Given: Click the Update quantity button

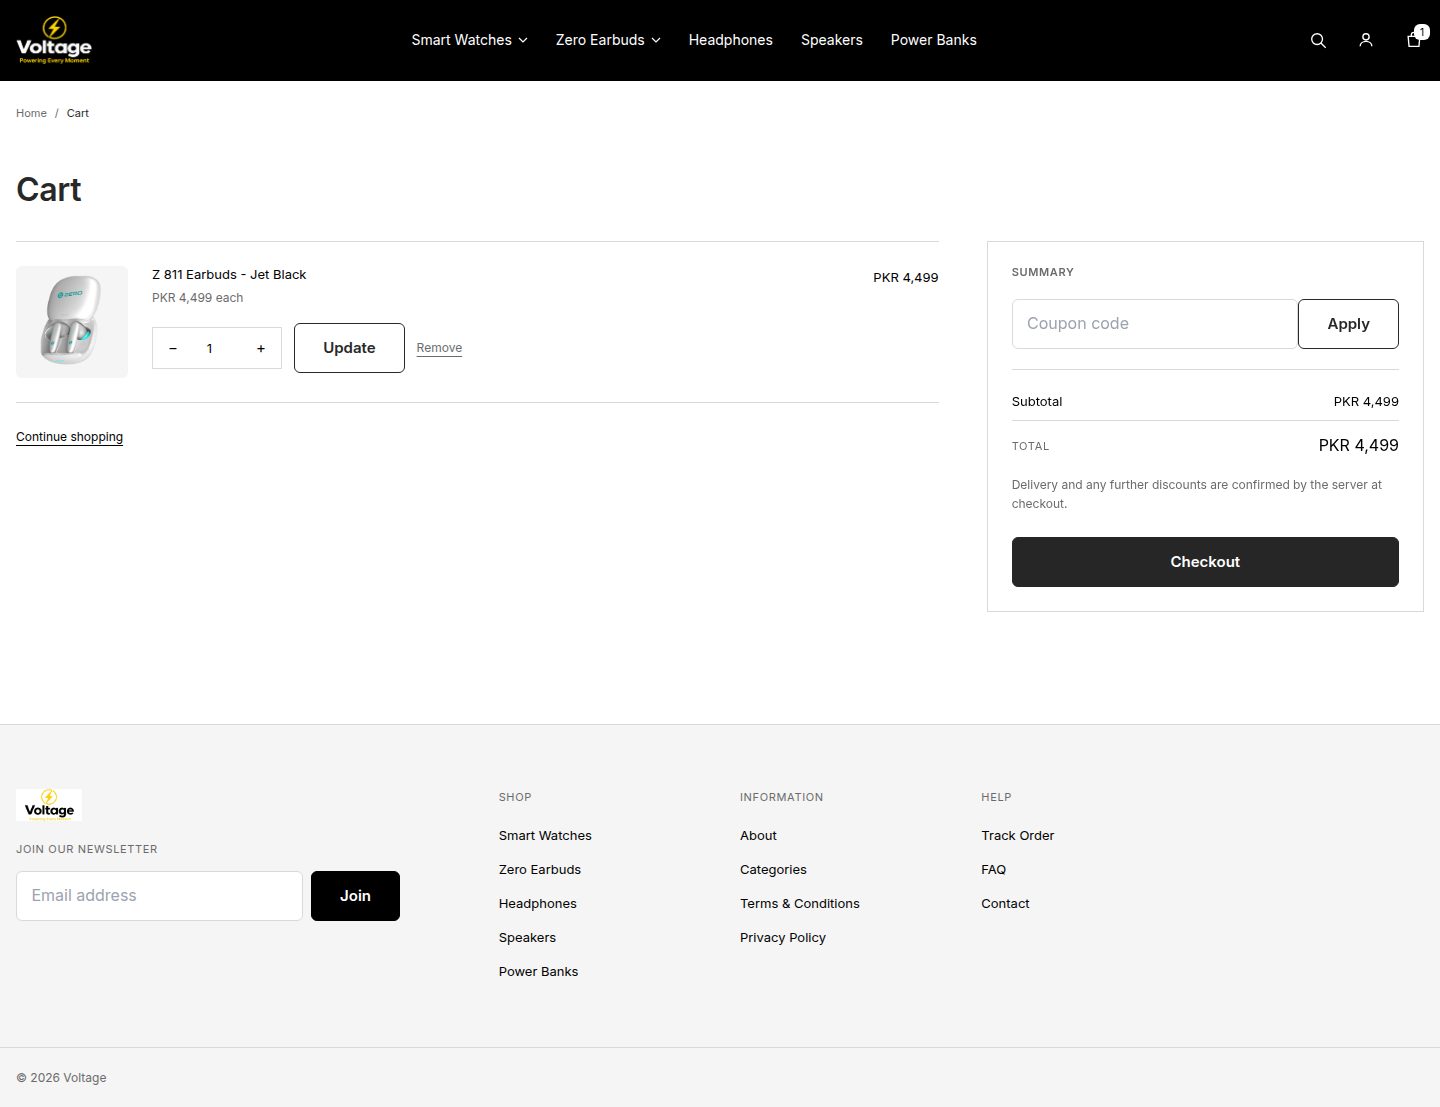Looking at the screenshot, I should (349, 348).
